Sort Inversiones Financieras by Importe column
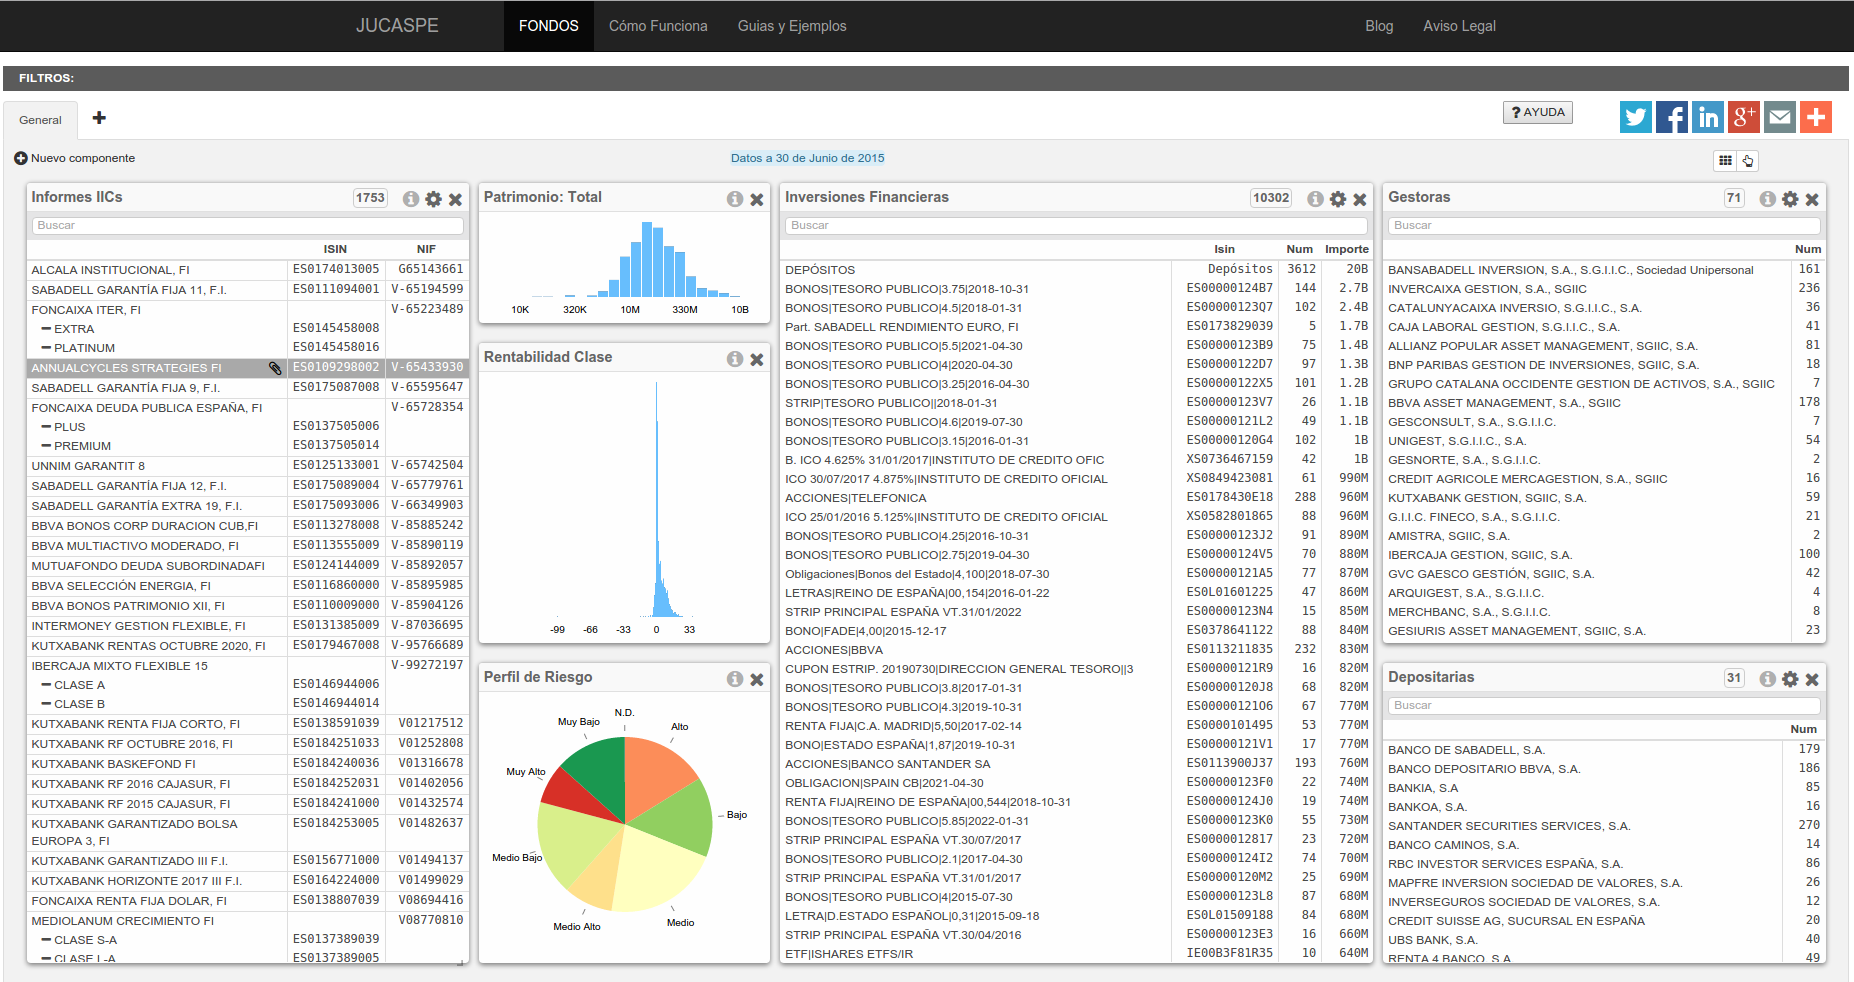Viewport: 1854px width, 982px height. 1346,249
